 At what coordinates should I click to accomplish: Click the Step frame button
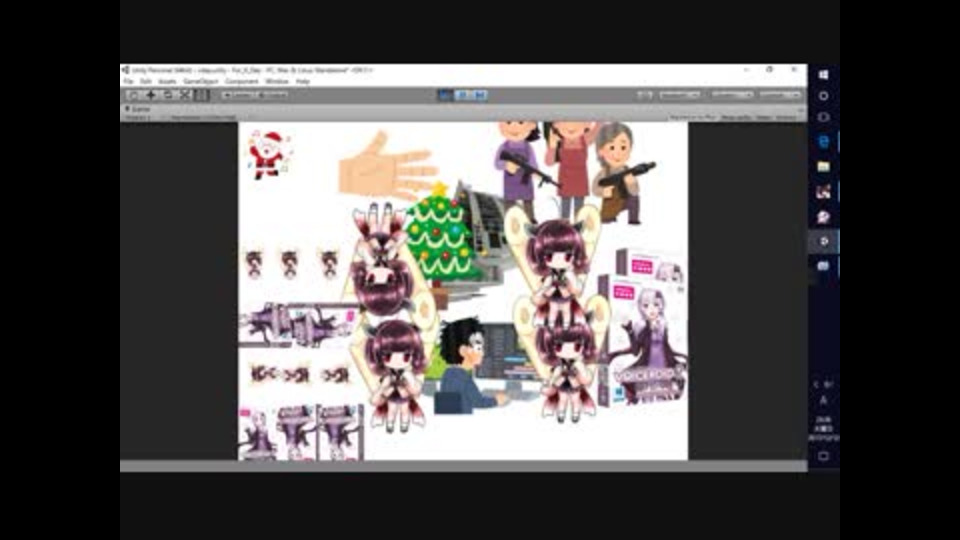(480, 95)
